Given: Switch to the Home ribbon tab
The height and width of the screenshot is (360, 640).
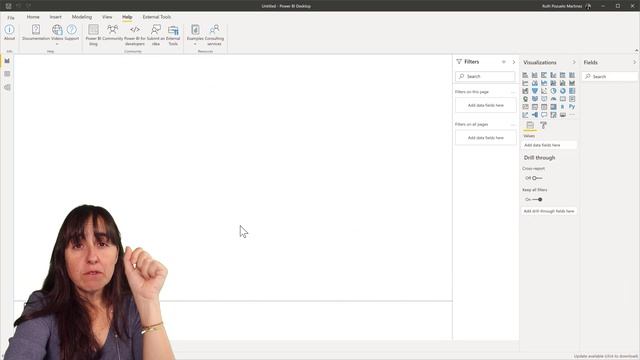Looking at the screenshot, I should coord(33,17).
